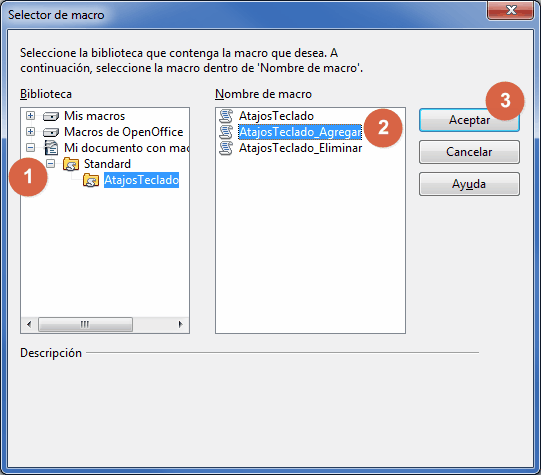The height and width of the screenshot is (475, 541).
Task: Click the document icon of Mi documento con mac
Action: pos(51,148)
